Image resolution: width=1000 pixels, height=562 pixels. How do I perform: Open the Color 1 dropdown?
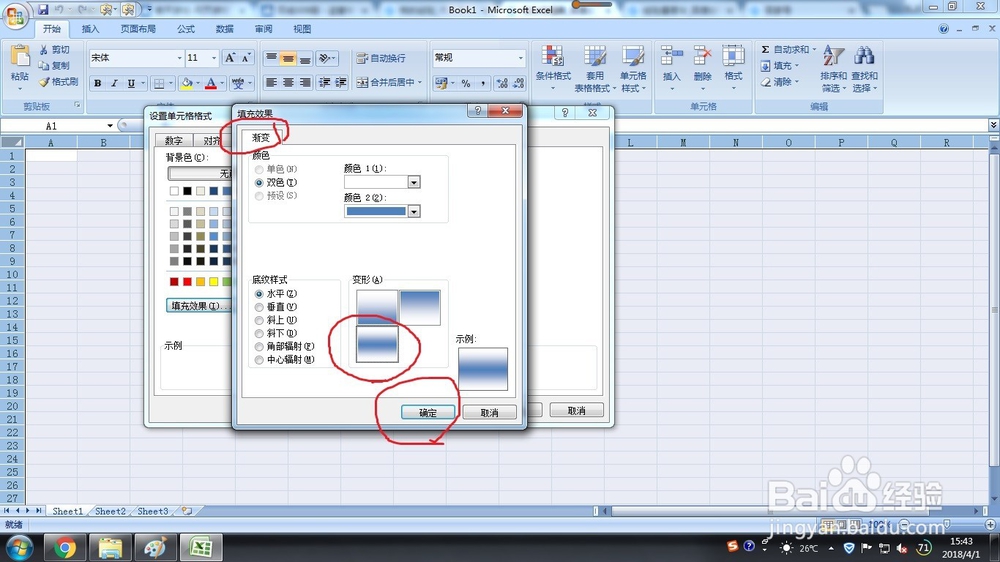414,182
